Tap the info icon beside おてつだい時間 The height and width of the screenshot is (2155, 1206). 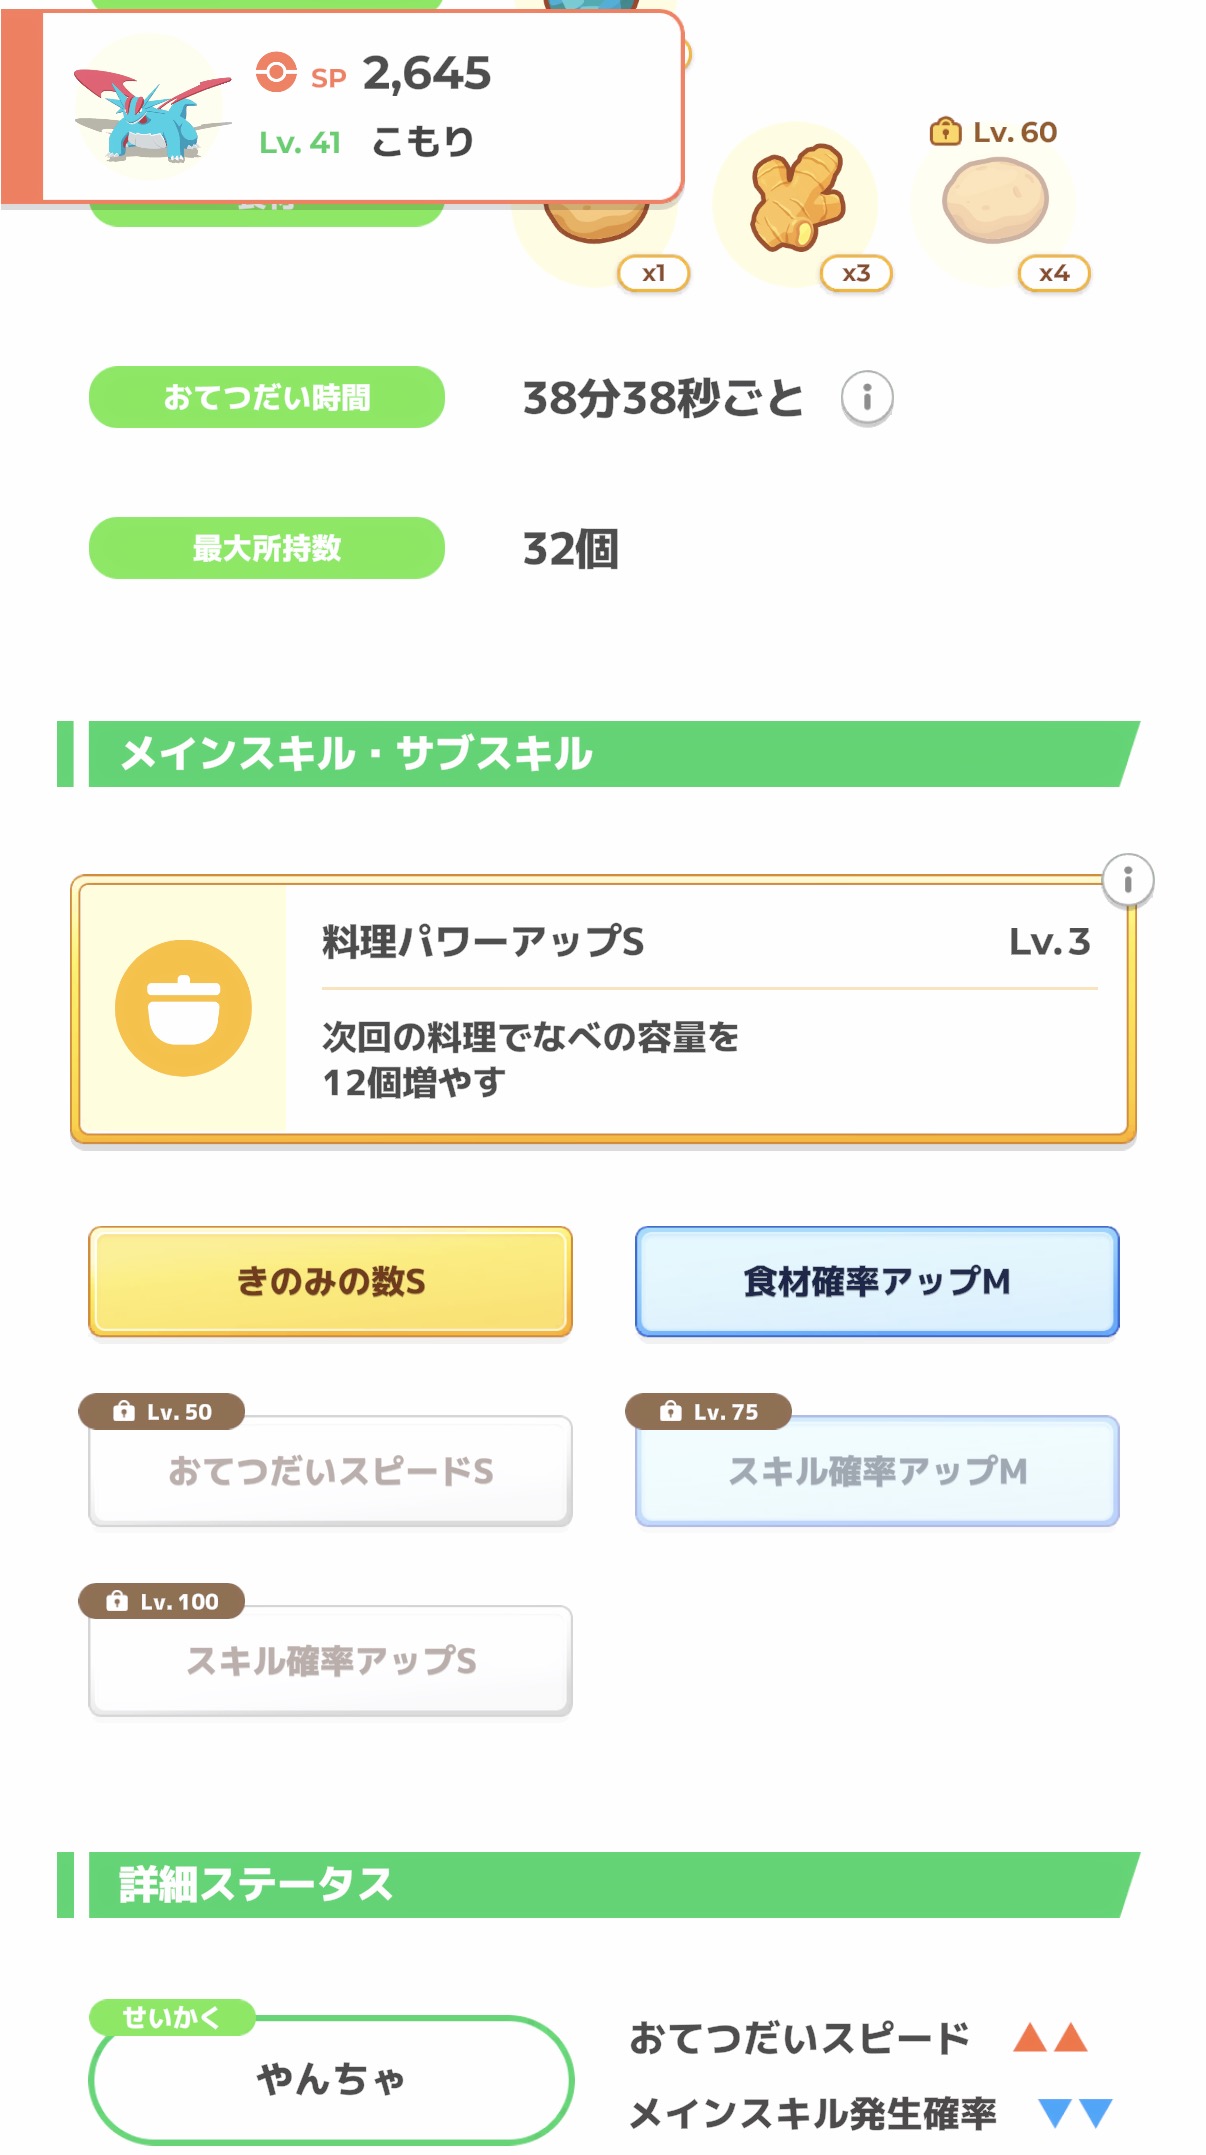[866, 398]
